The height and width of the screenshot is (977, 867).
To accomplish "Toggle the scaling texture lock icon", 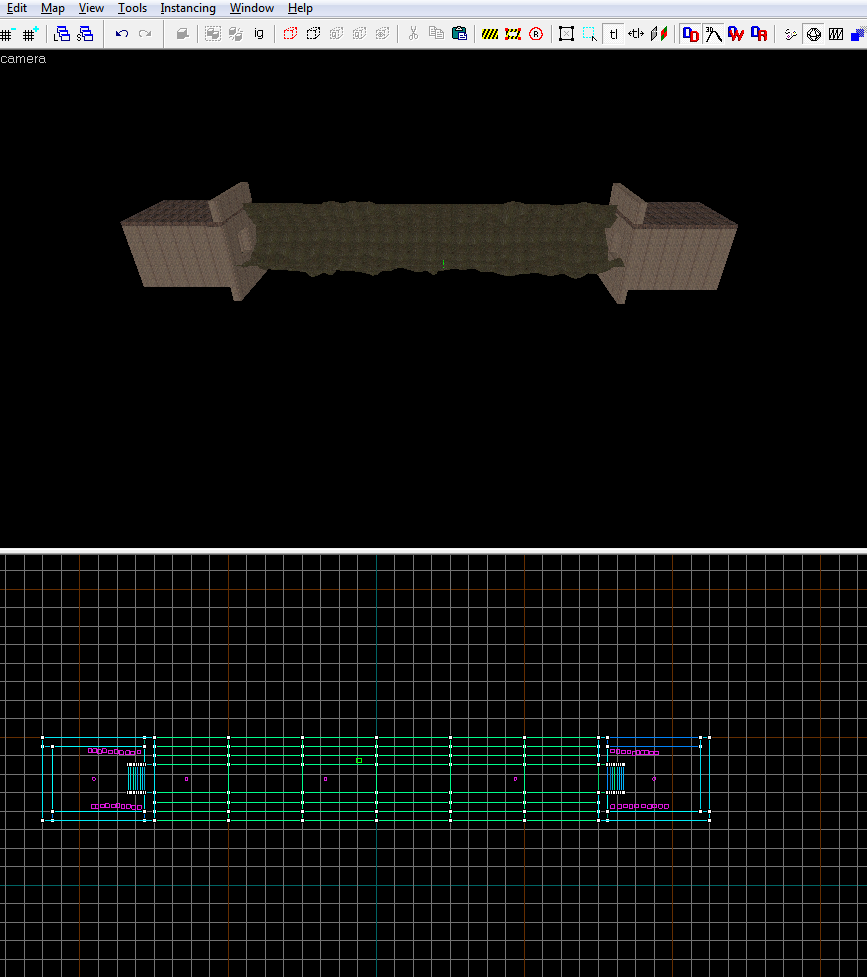I will tap(636, 34).
